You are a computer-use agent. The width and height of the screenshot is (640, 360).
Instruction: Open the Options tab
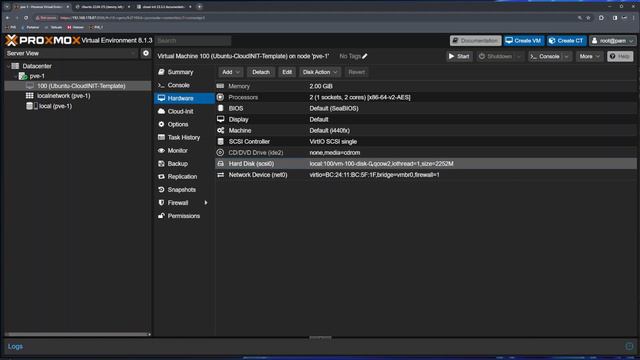(184, 124)
